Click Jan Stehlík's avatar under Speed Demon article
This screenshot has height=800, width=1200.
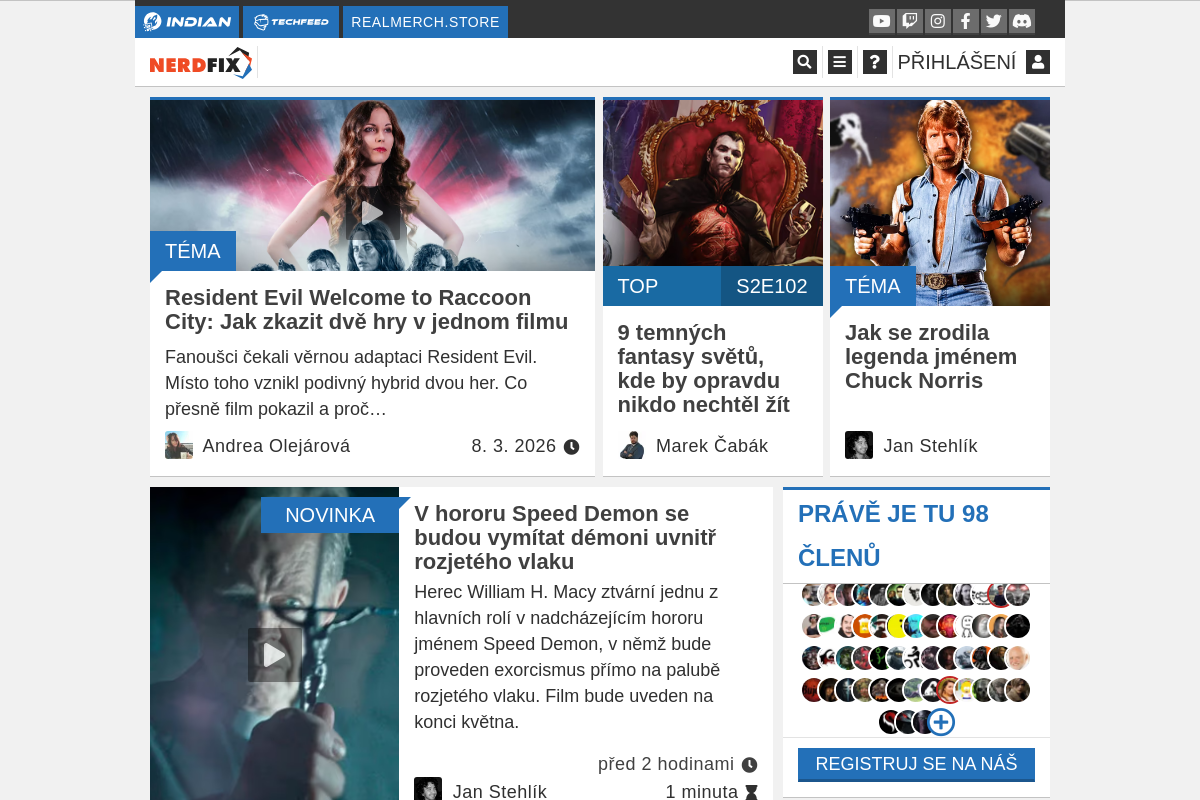428,789
